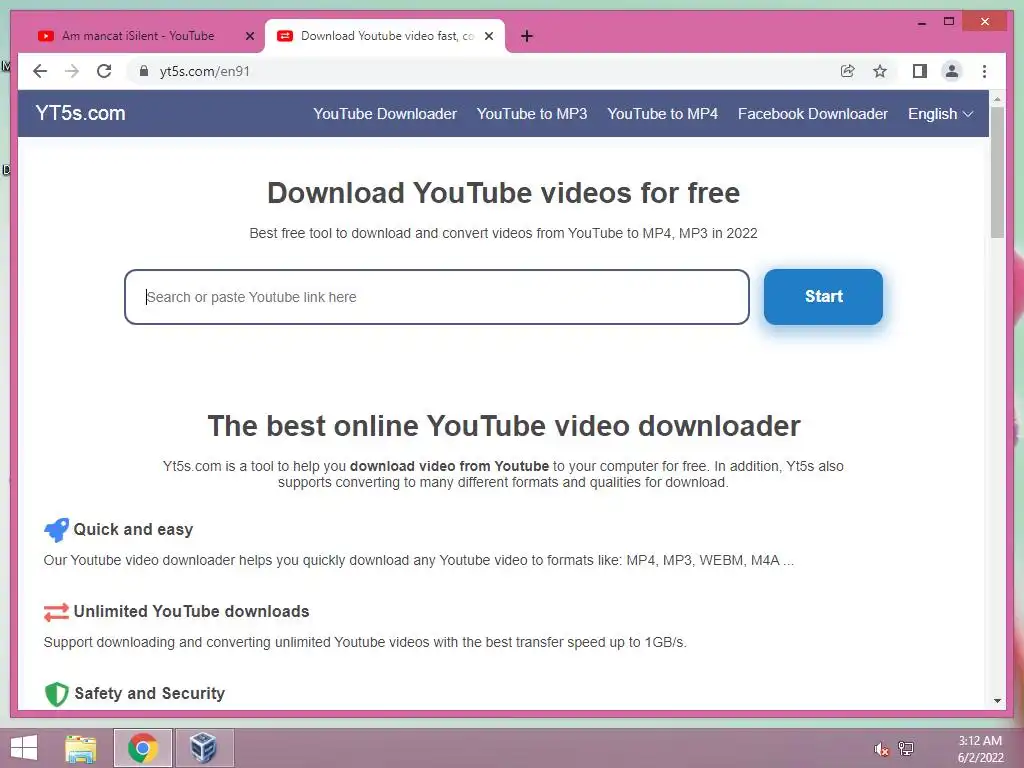Screen dimensions: 1024x768
Task: Click the Unlimited YouTube downloads heading
Action: pos(191,611)
